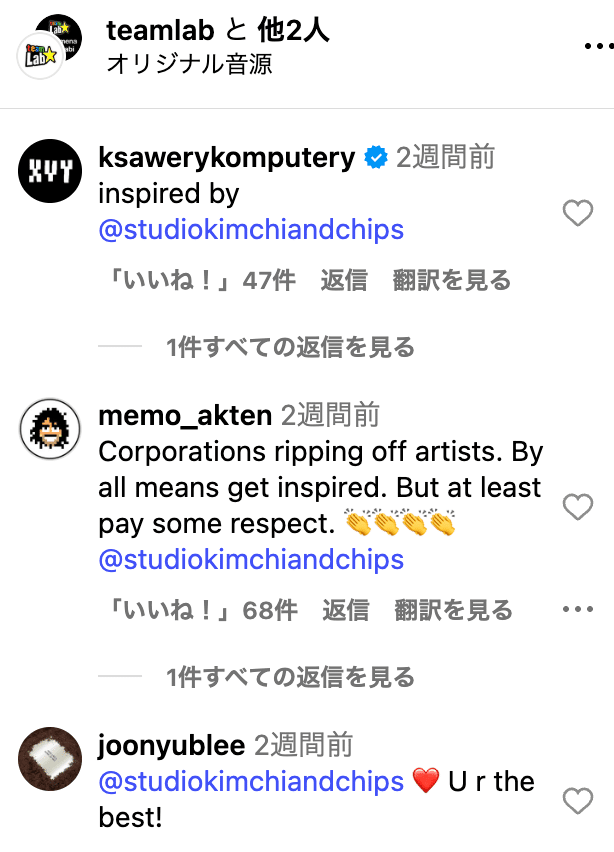Like memo_akten's comment with heart icon
Viewport: 614px width, 852px height.
pyautogui.click(x=578, y=508)
